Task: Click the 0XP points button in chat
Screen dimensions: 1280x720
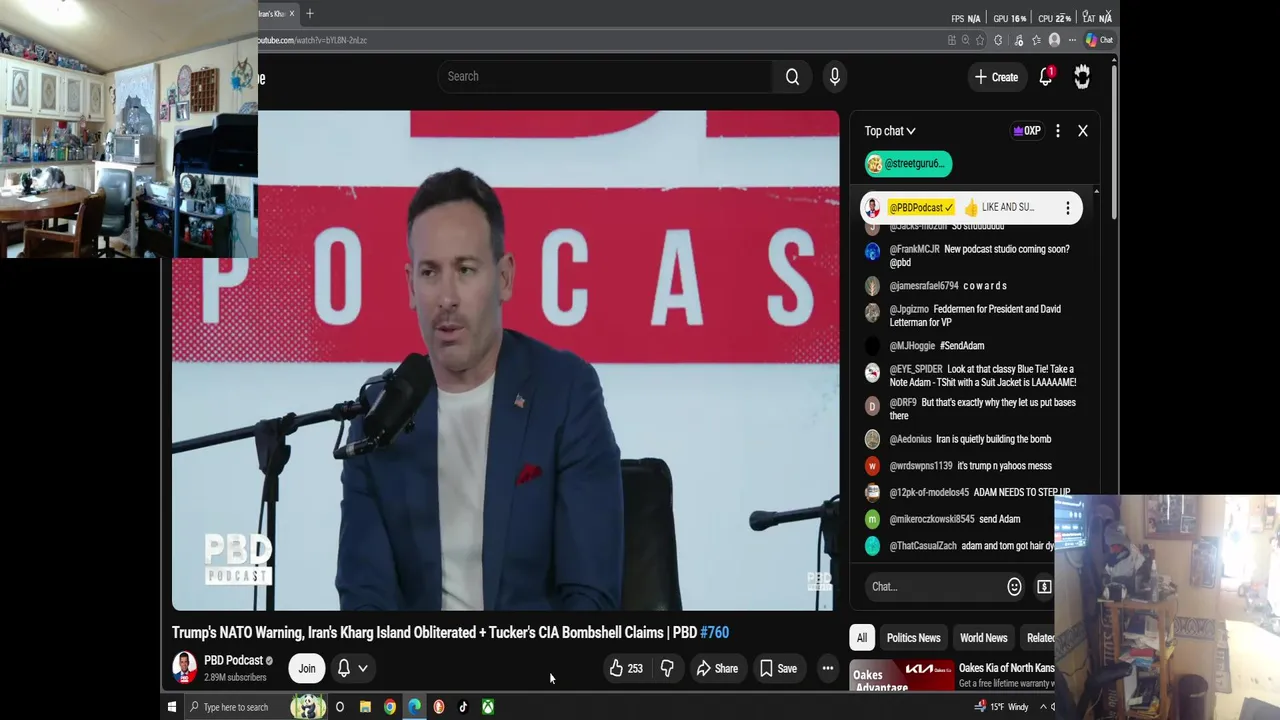Action: pyautogui.click(x=1027, y=131)
